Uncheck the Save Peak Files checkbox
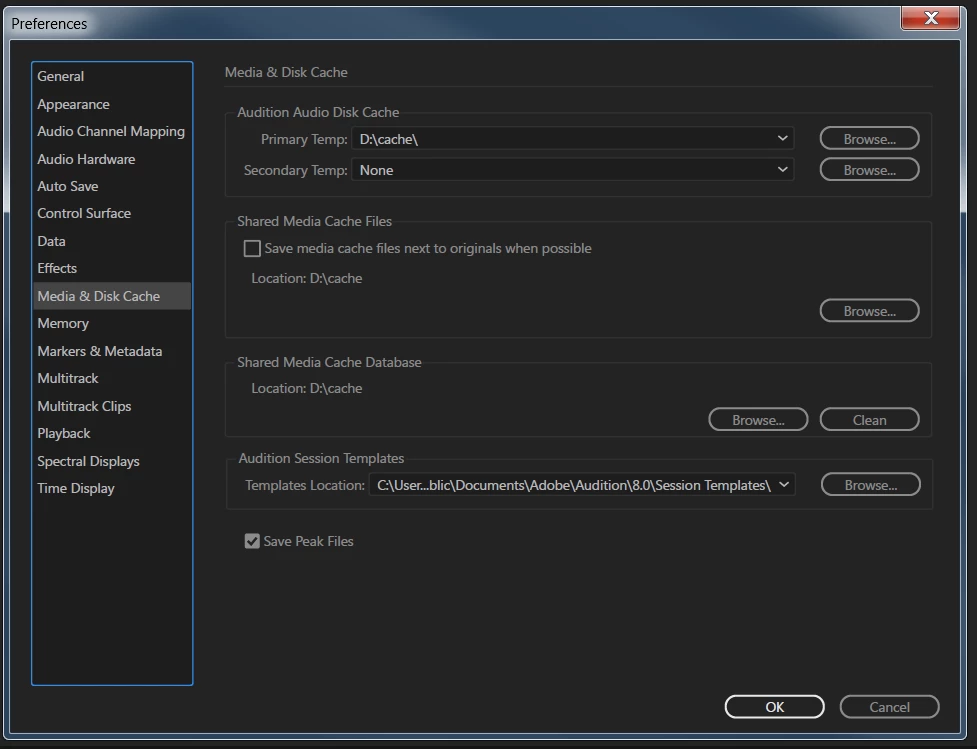Image resolution: width=977 pixels, height=749 pixels. [252, 541]
